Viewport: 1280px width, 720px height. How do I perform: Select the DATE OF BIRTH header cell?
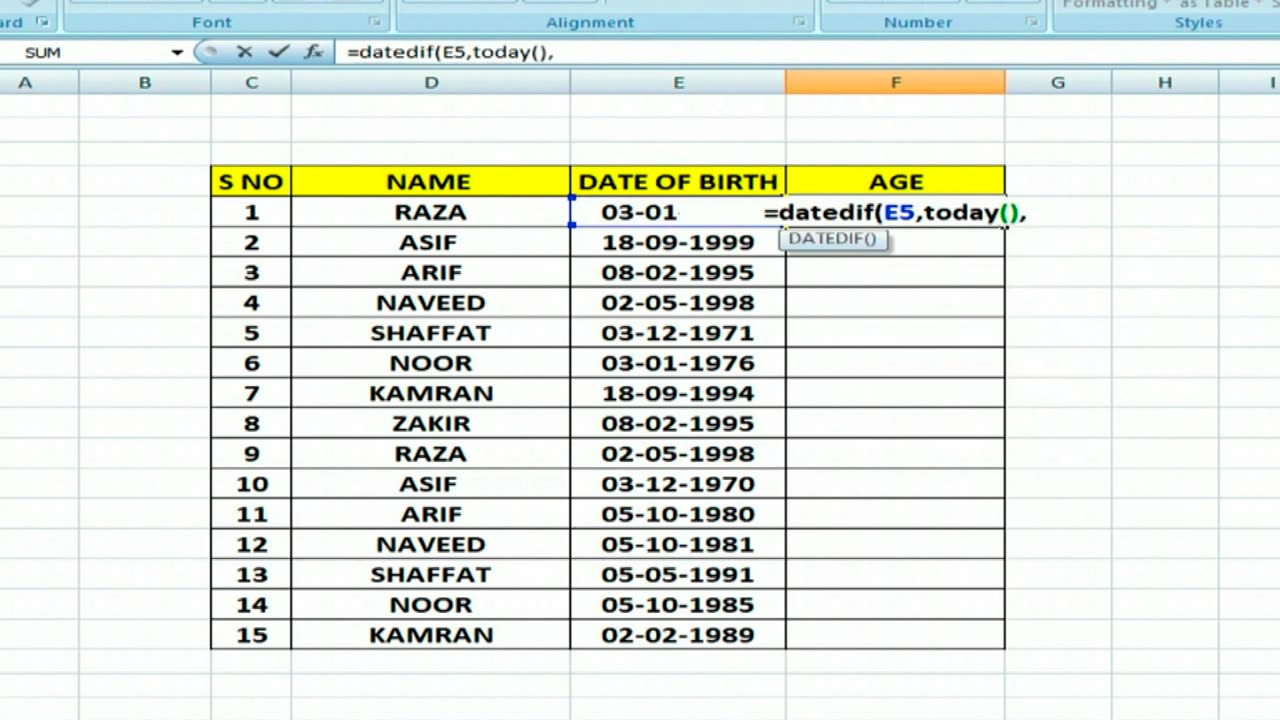coord(678,181)
